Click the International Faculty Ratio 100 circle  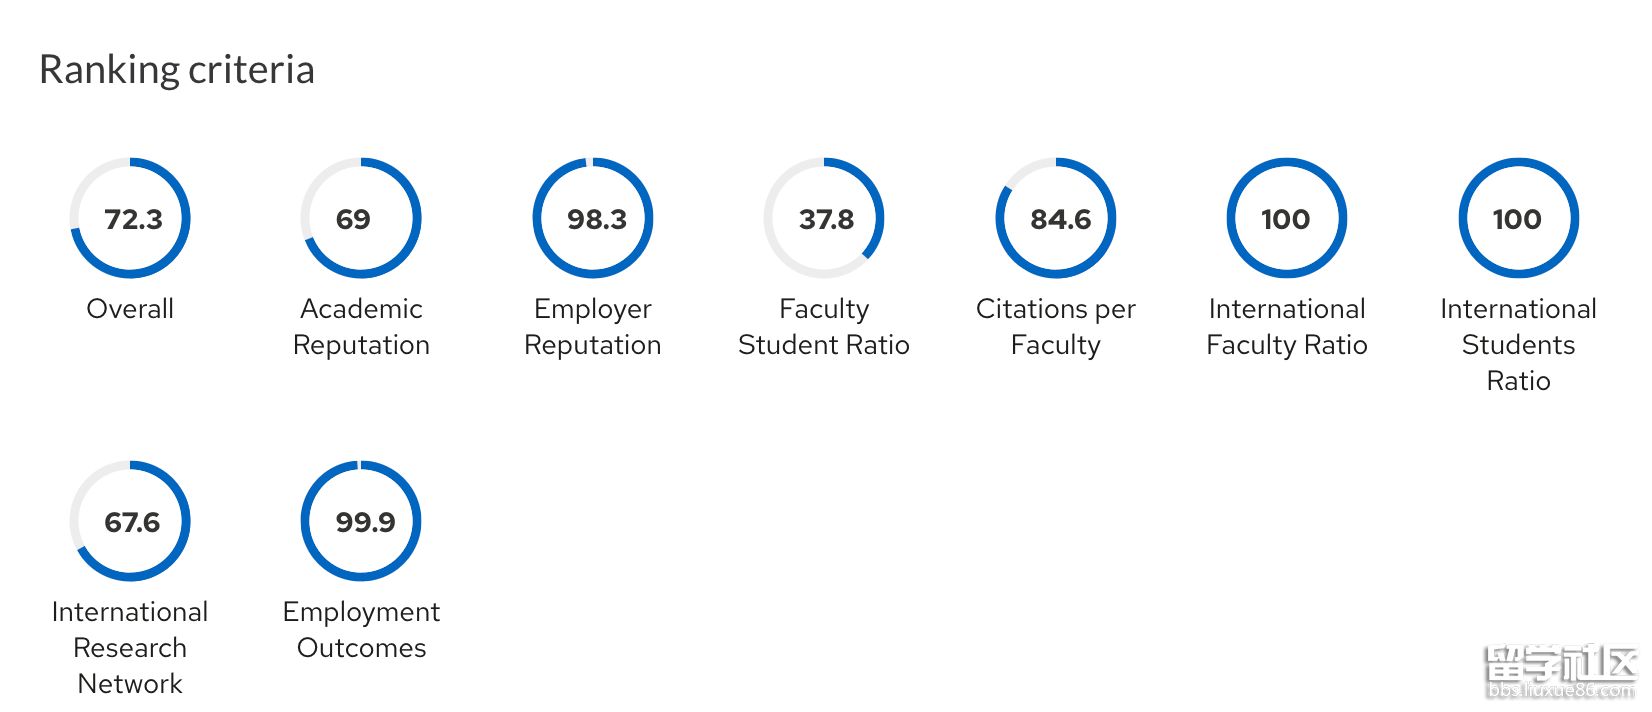[x=1287, y=218]
